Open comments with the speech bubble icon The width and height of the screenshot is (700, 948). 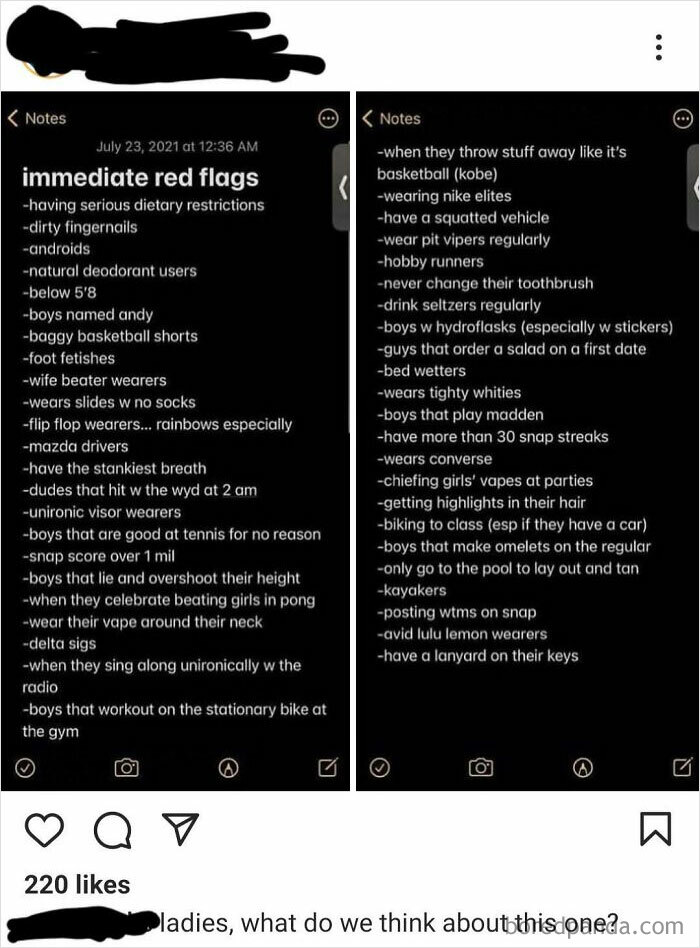pos(113,829)
